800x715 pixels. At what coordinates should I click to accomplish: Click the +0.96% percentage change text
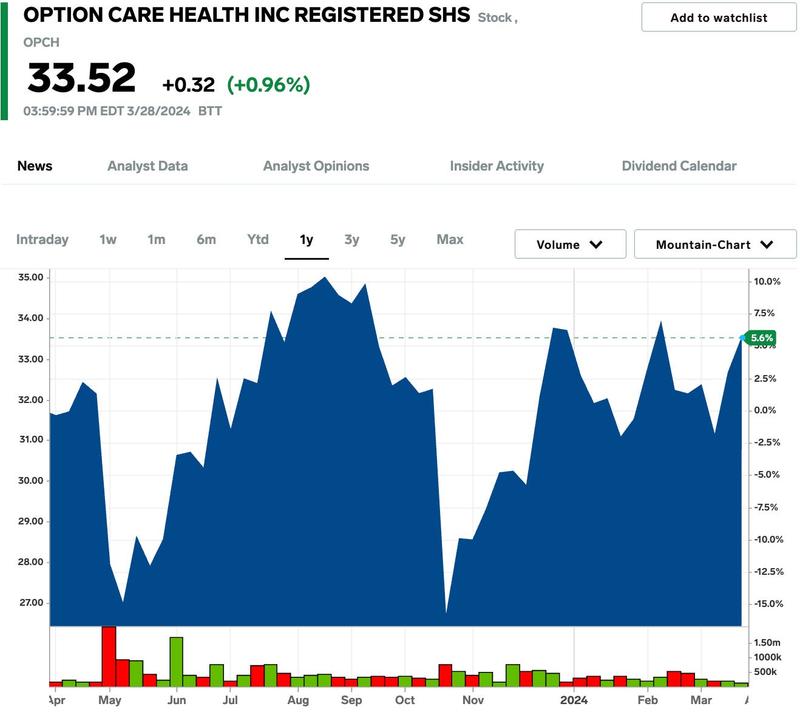click(x=268, y=85)
